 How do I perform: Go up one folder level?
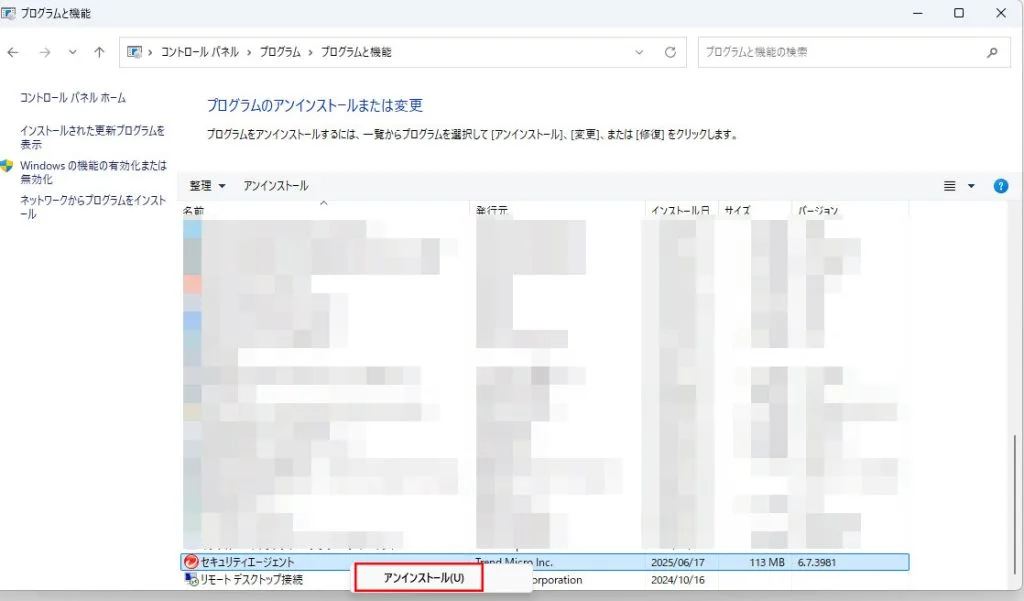99,52
